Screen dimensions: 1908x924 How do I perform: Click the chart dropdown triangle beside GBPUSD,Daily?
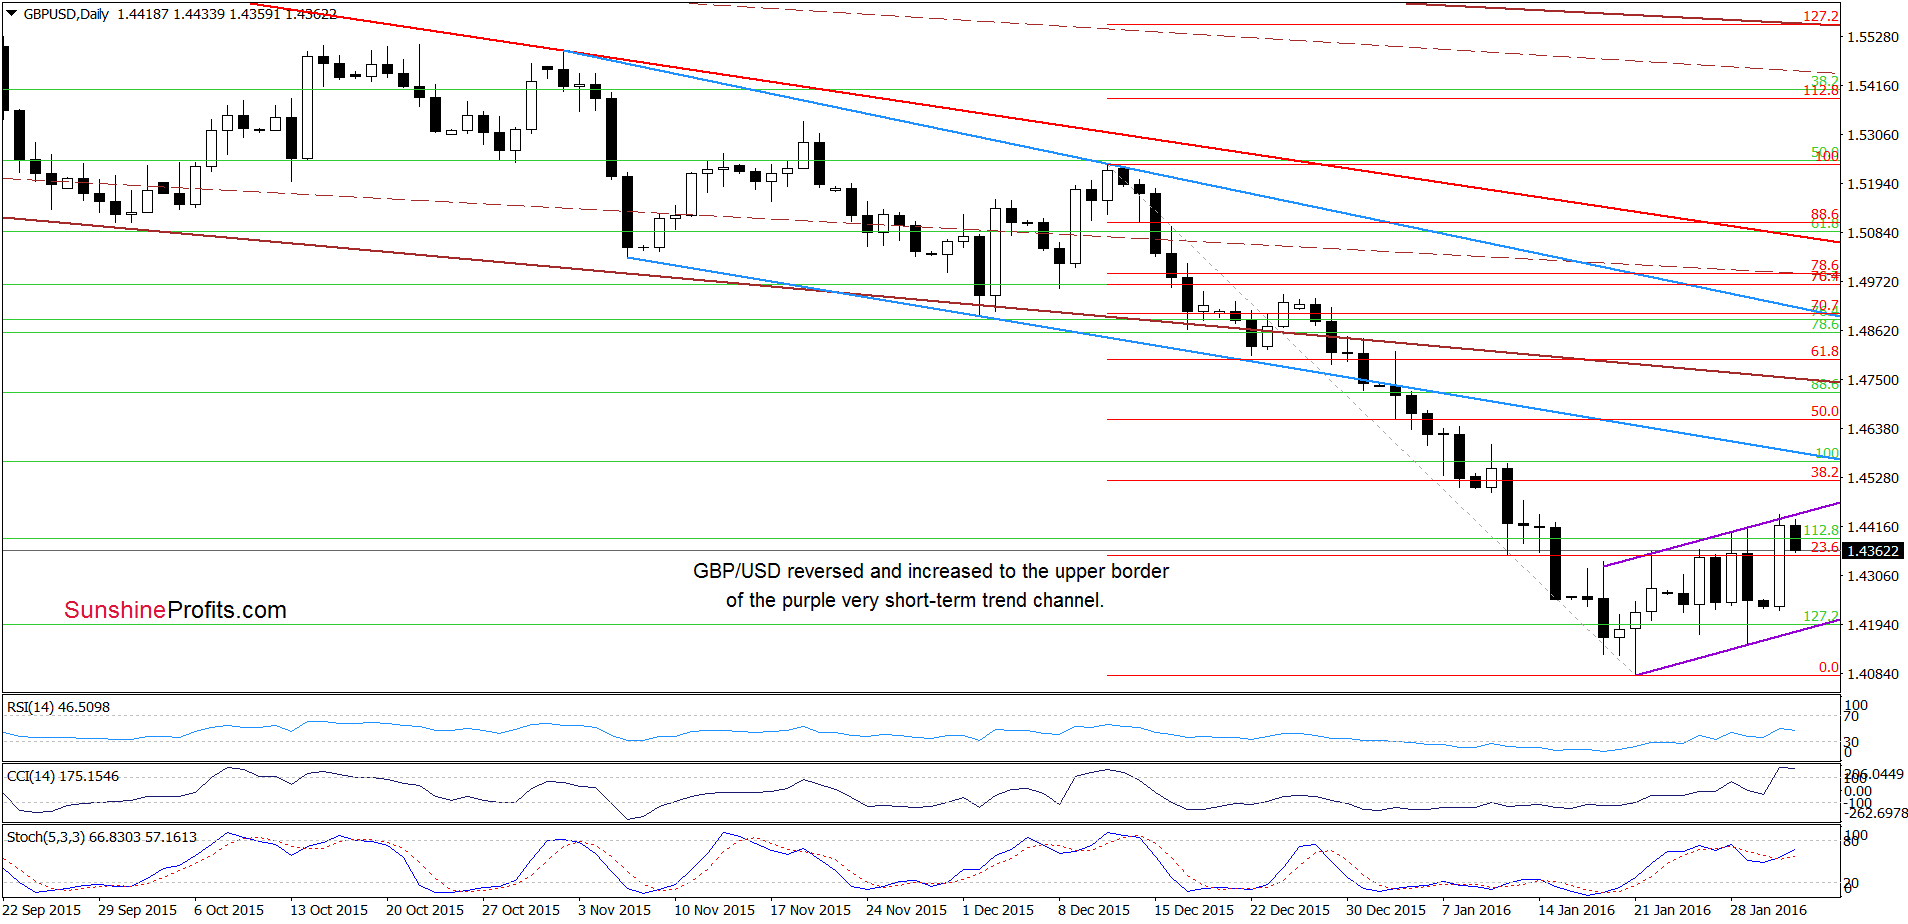coord(12,14)
